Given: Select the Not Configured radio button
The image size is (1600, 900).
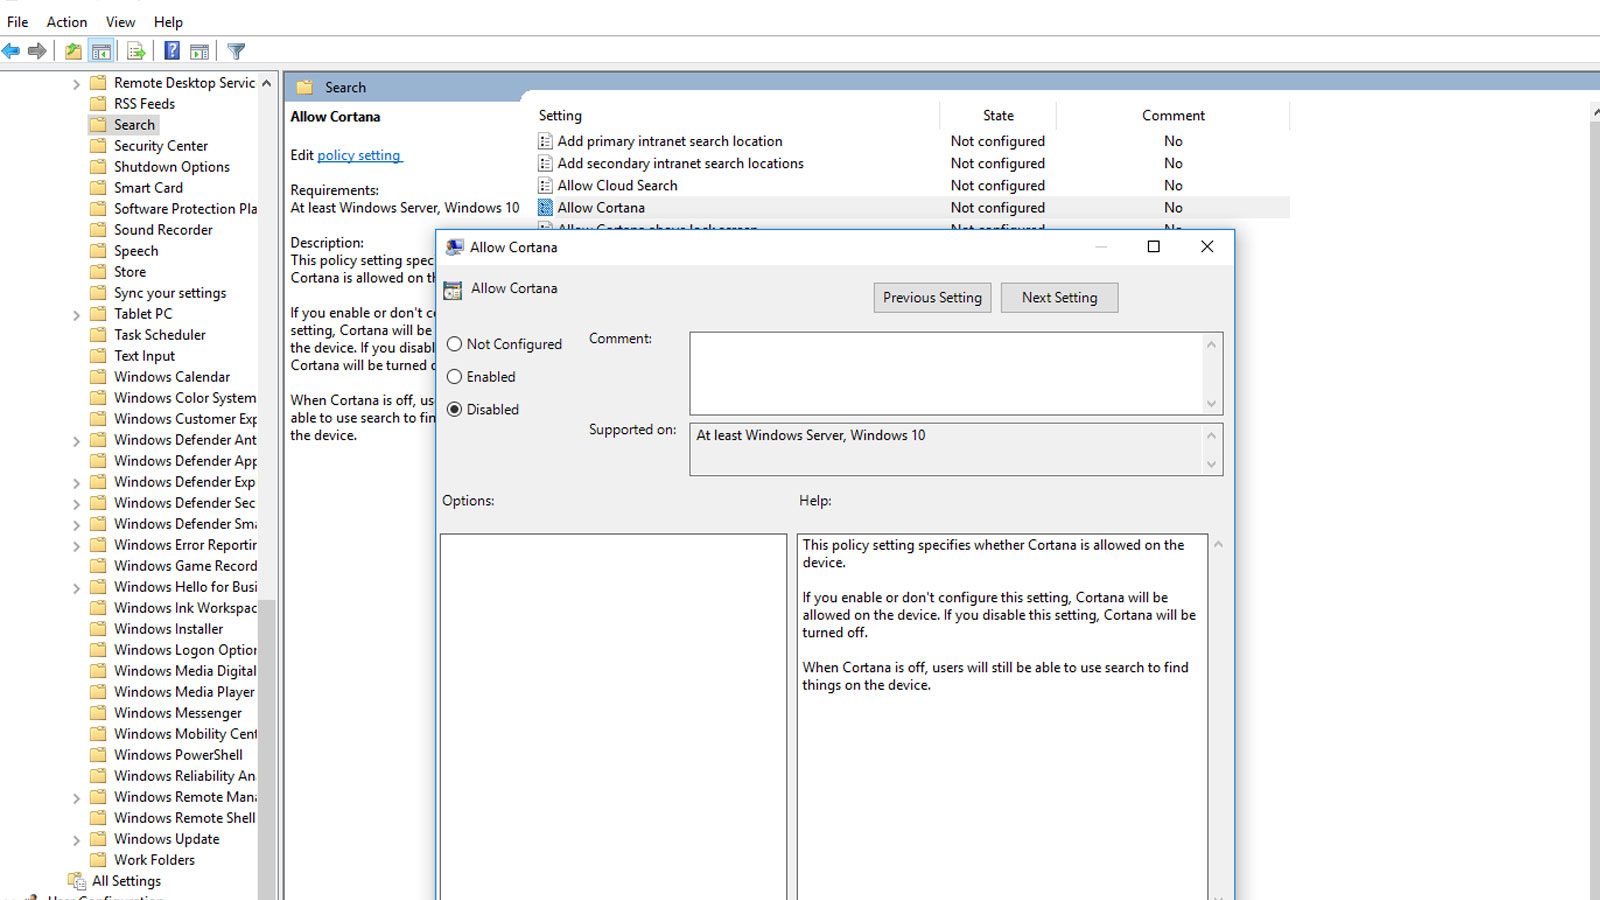Looking at the screenshot, I should [454, 344].
